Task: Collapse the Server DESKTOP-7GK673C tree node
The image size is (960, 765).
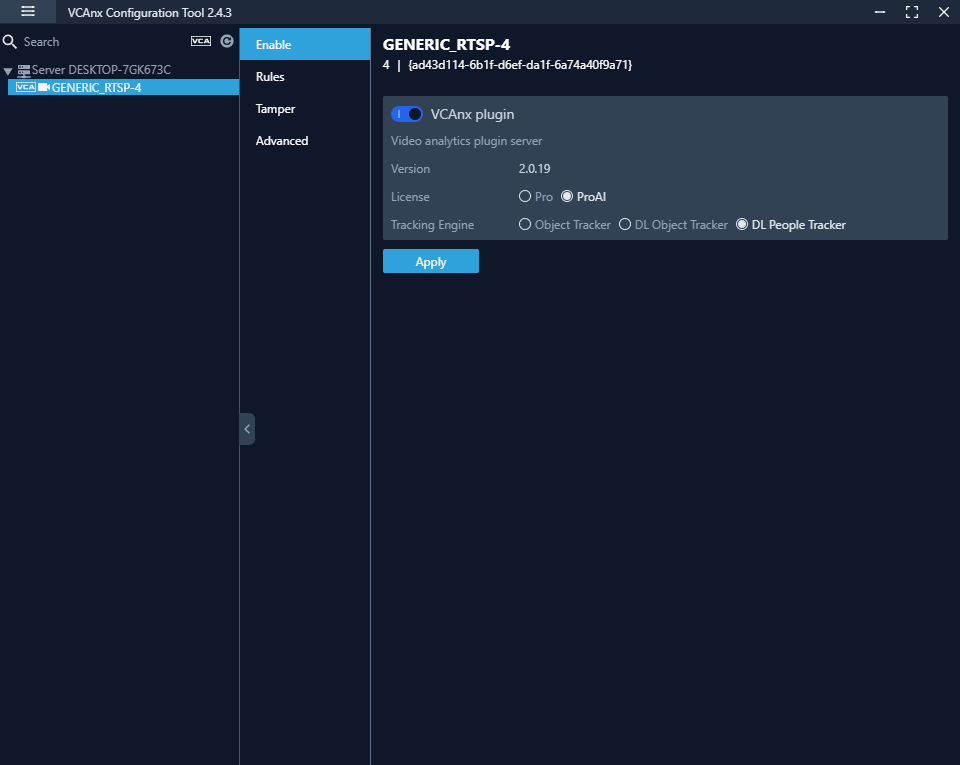Action: click(8, 69)
